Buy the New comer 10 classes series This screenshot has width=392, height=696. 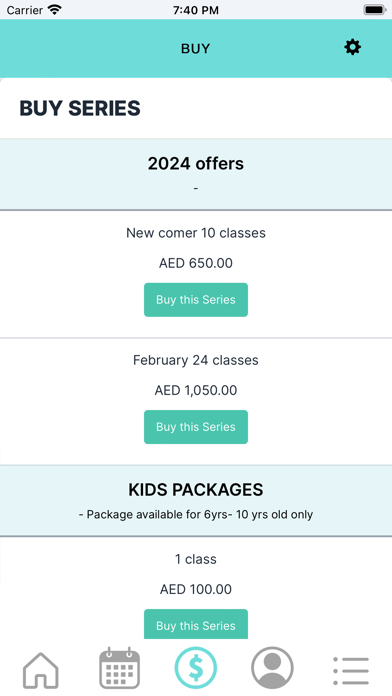pyautogui.click(x=196, y=300)
